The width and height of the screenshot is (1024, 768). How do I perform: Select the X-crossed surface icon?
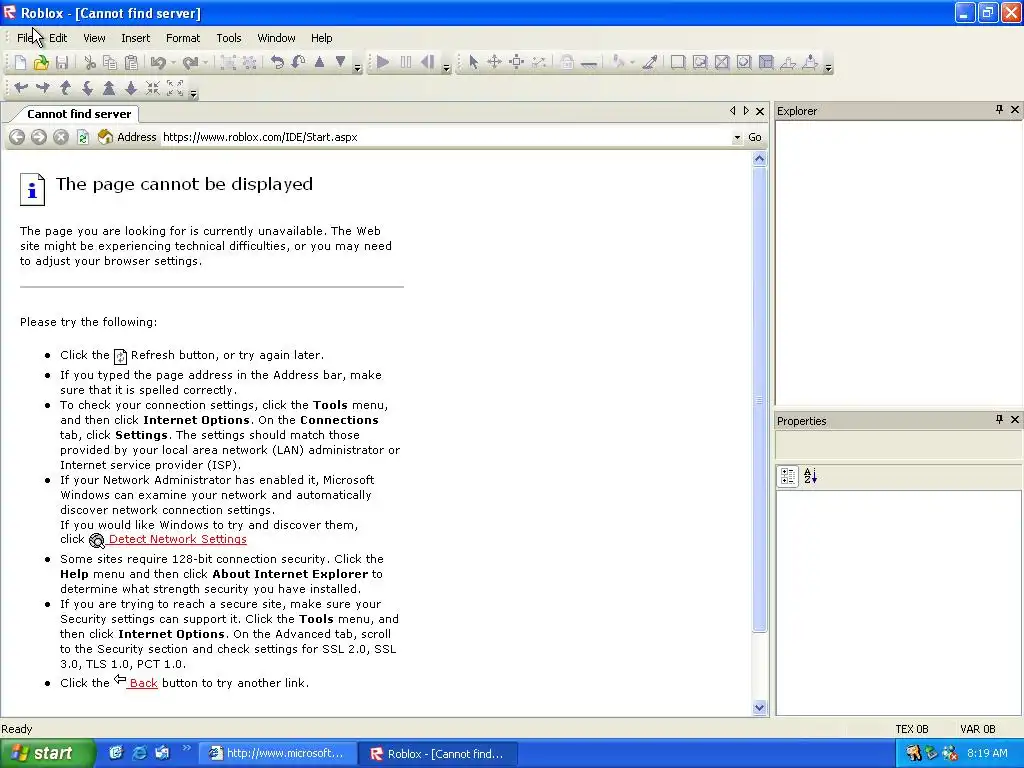[722, 63]
